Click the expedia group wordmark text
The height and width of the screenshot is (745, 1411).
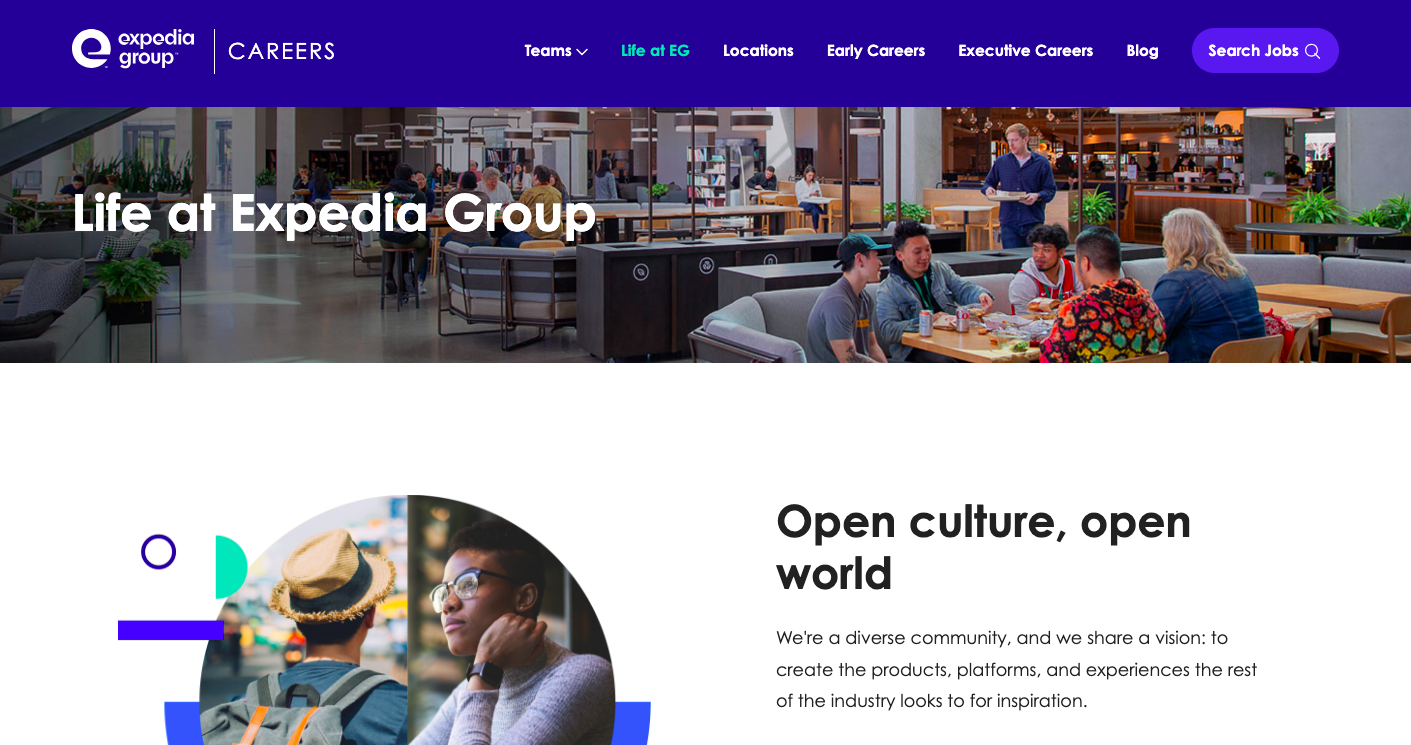point(156,48)
